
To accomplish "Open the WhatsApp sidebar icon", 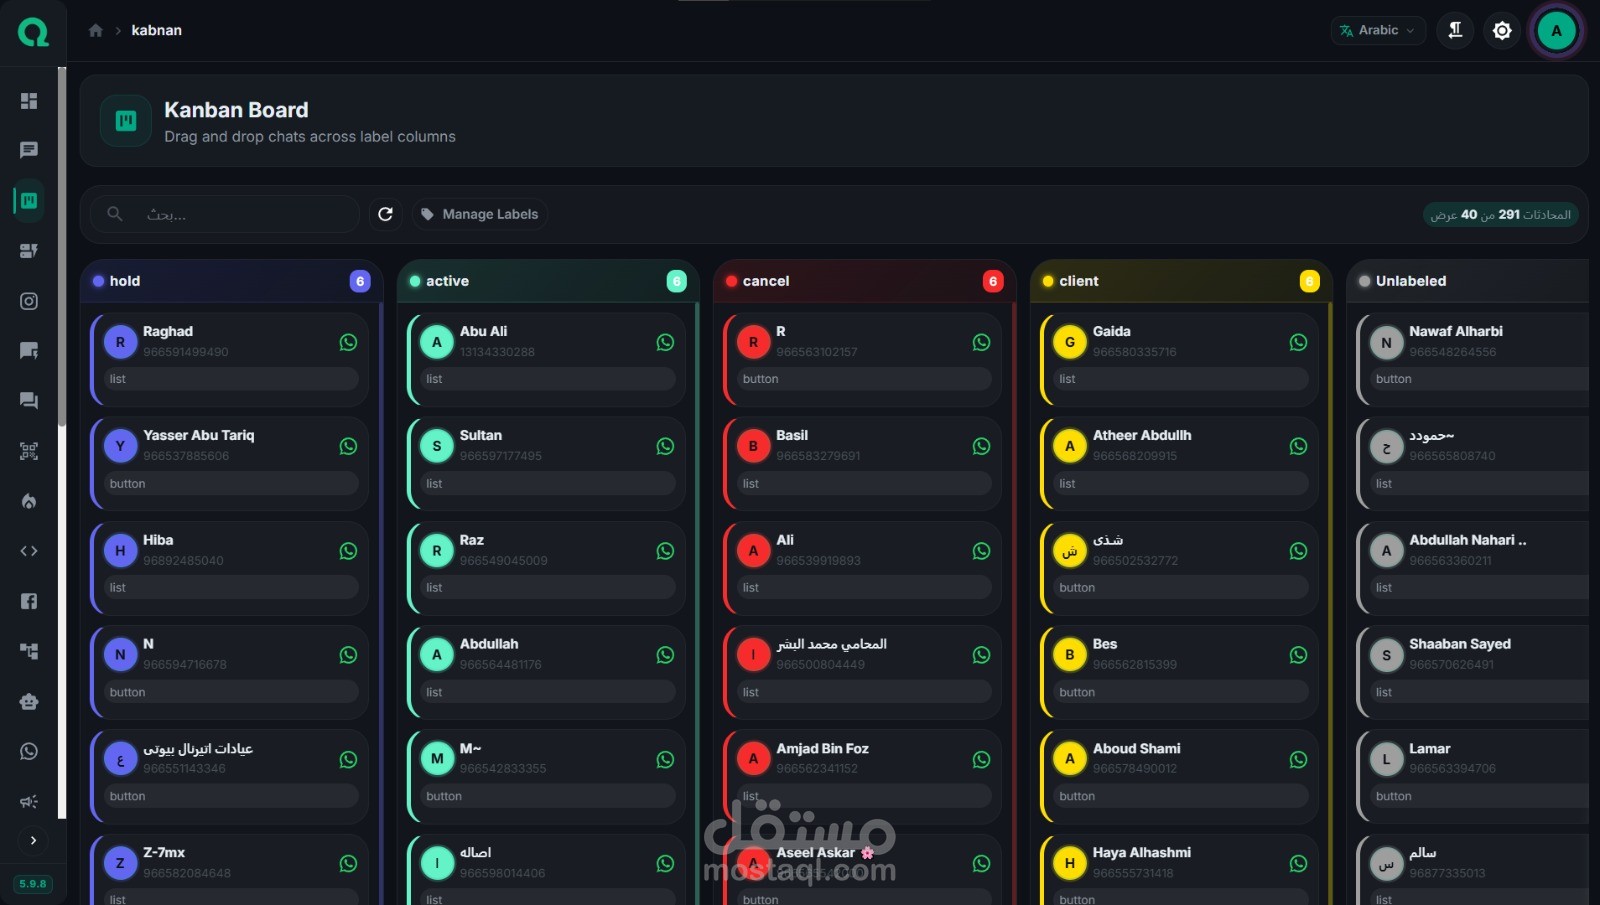I will point(29,751).
